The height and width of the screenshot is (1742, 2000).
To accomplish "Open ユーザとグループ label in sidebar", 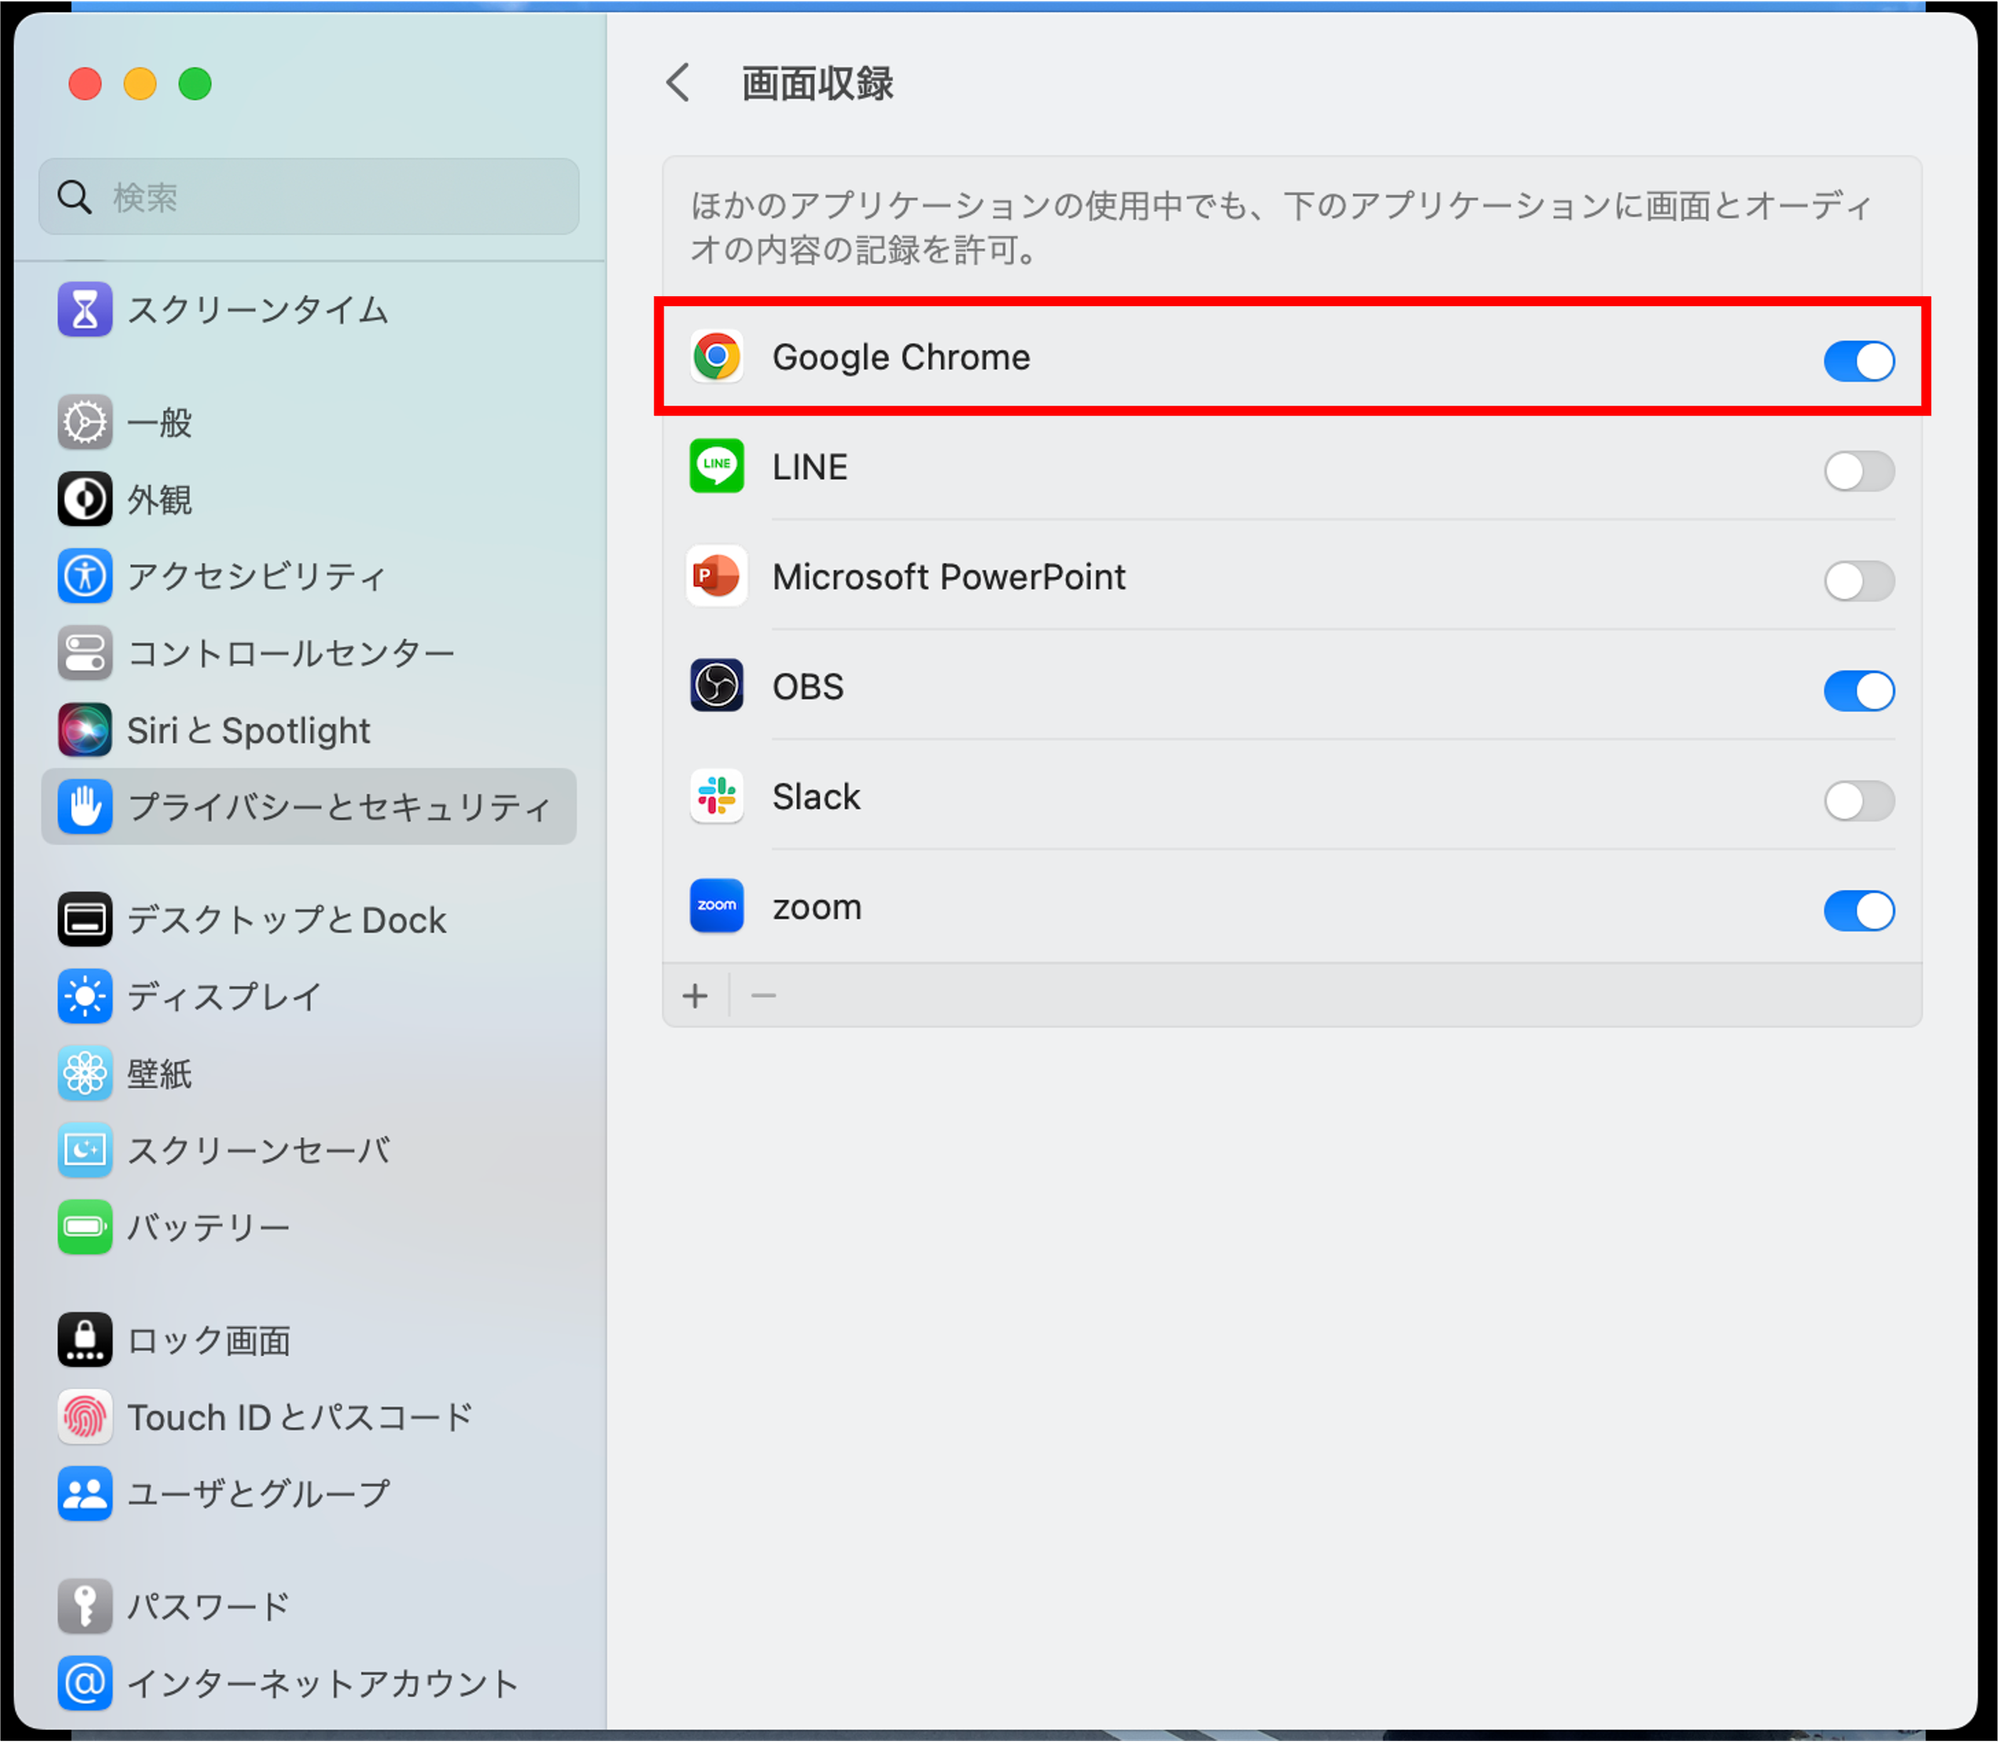I will [258, 1495].
